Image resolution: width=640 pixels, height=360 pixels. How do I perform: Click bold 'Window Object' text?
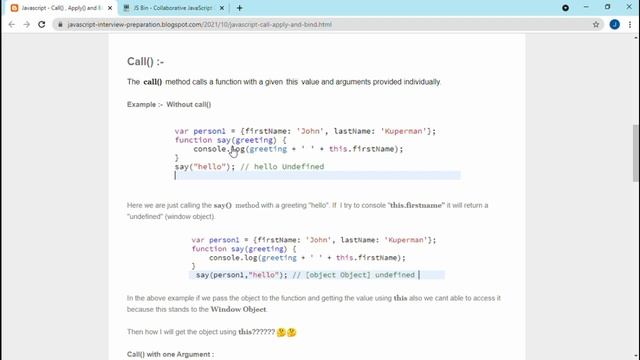coord(238,309)
